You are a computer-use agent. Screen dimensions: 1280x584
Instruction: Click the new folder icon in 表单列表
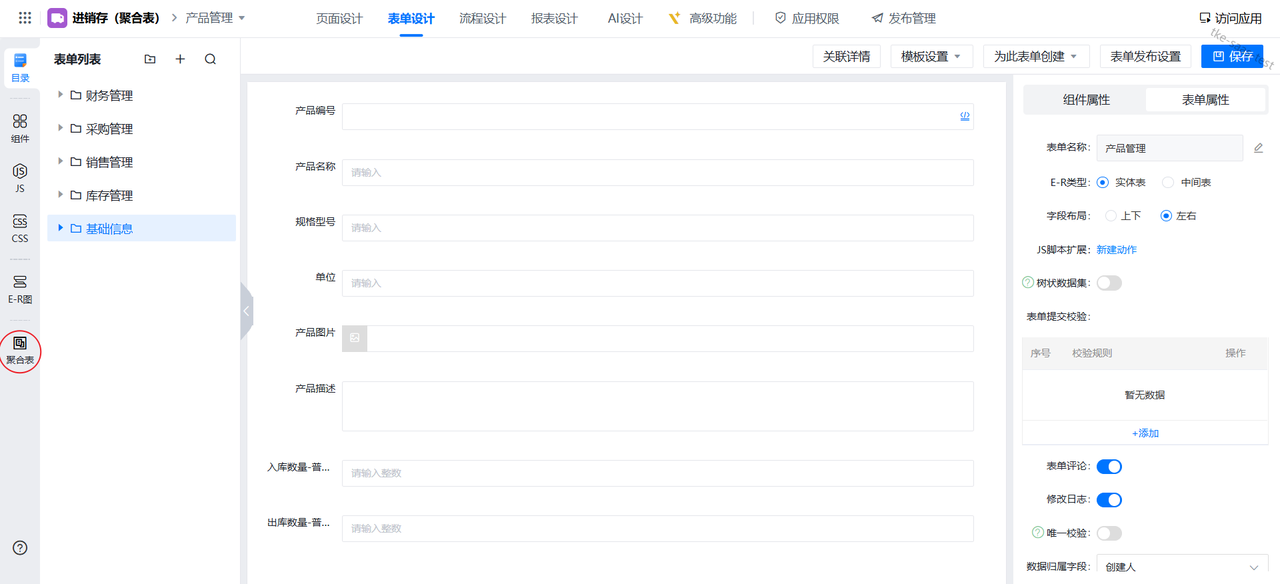pos(150,60)
